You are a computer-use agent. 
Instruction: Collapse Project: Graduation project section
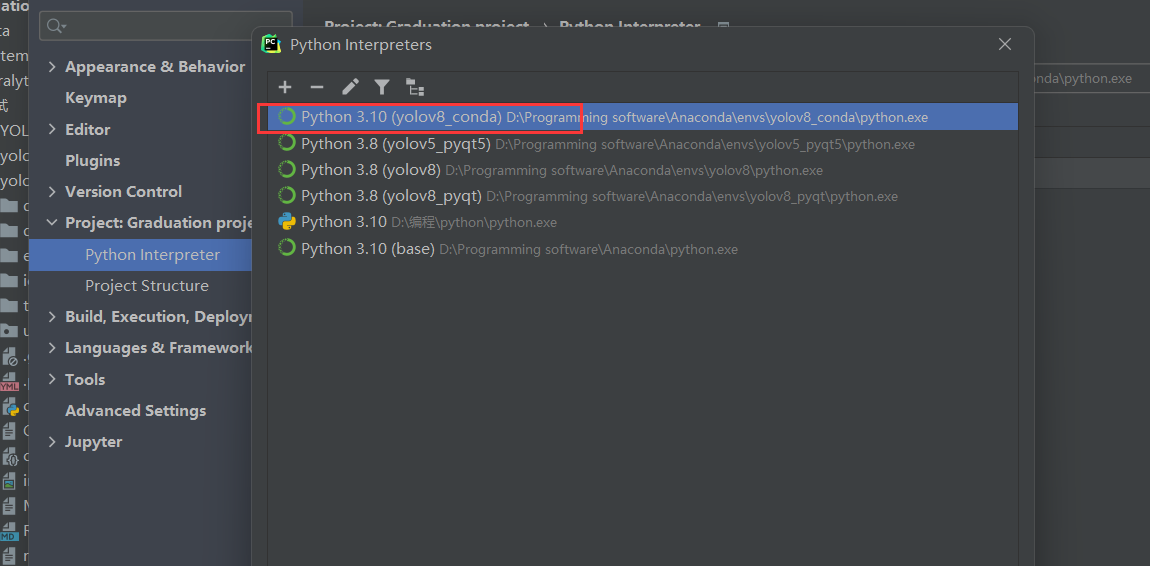(51, 222)
